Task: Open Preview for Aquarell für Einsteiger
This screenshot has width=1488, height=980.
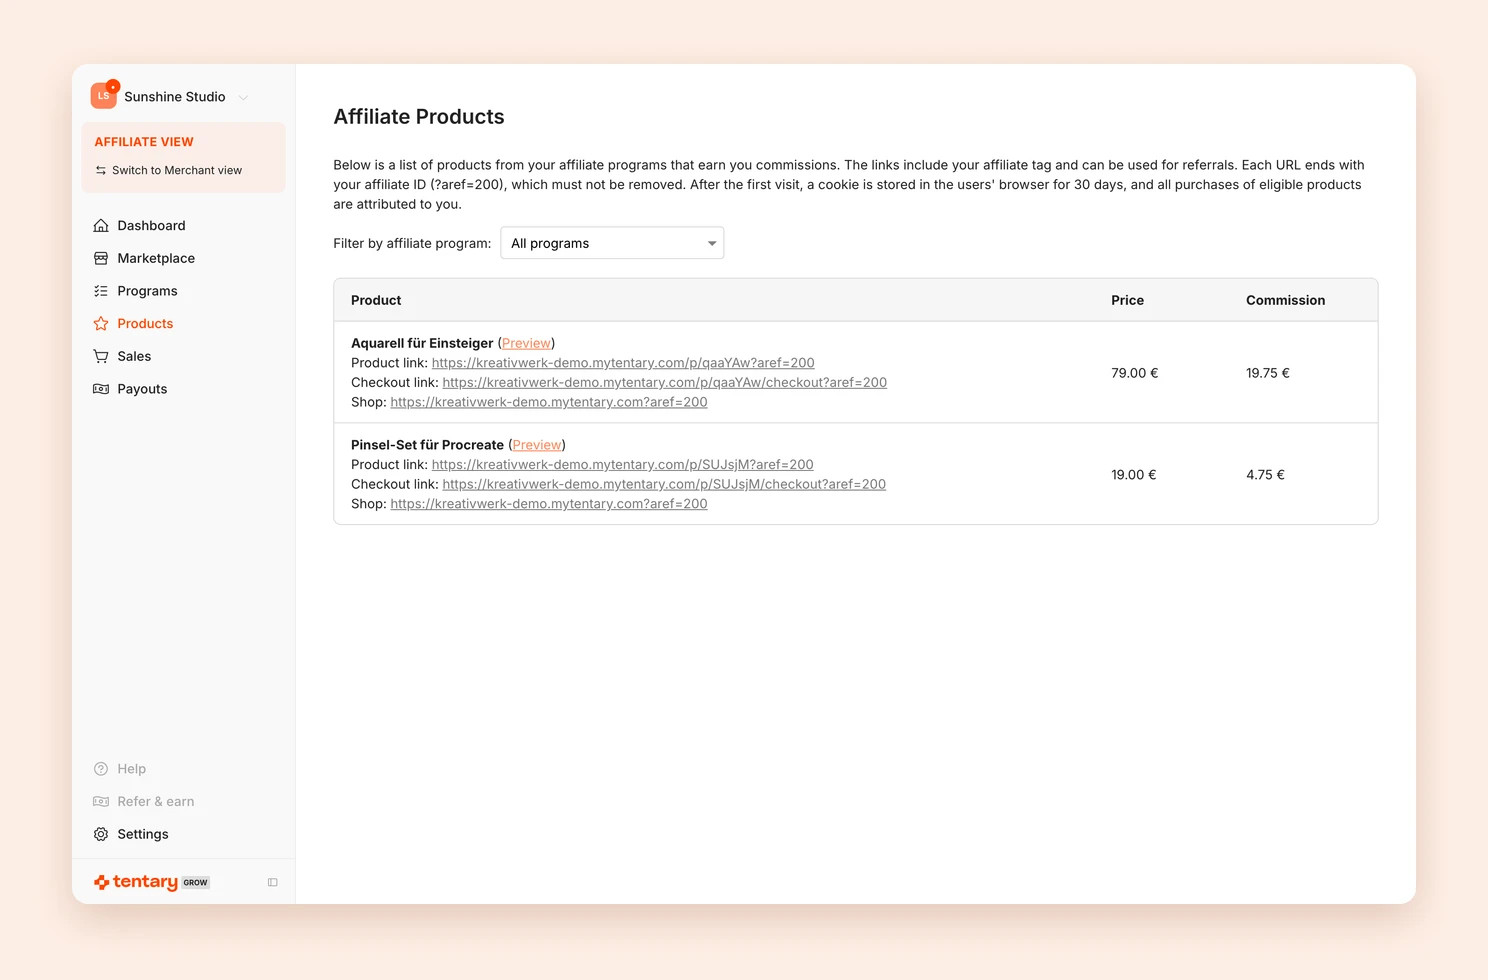Action: click(x=526, y=343)
